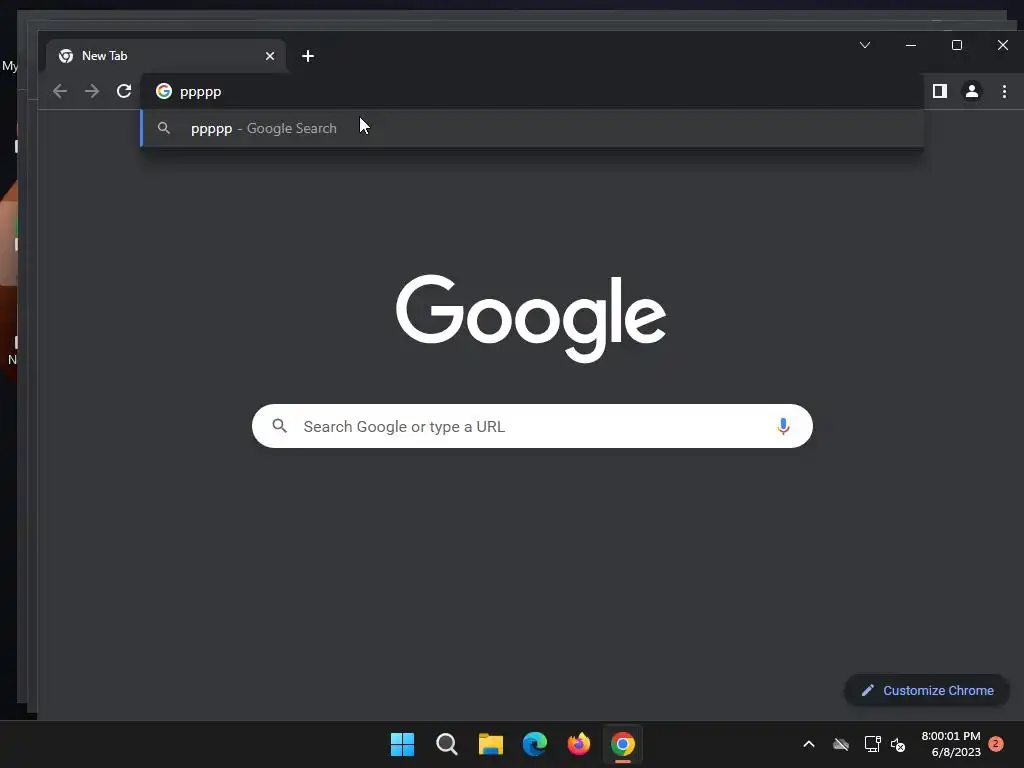Click the browser back arrow
The width and height of the screenshot is (1024, 768).
tap(60, 91)
